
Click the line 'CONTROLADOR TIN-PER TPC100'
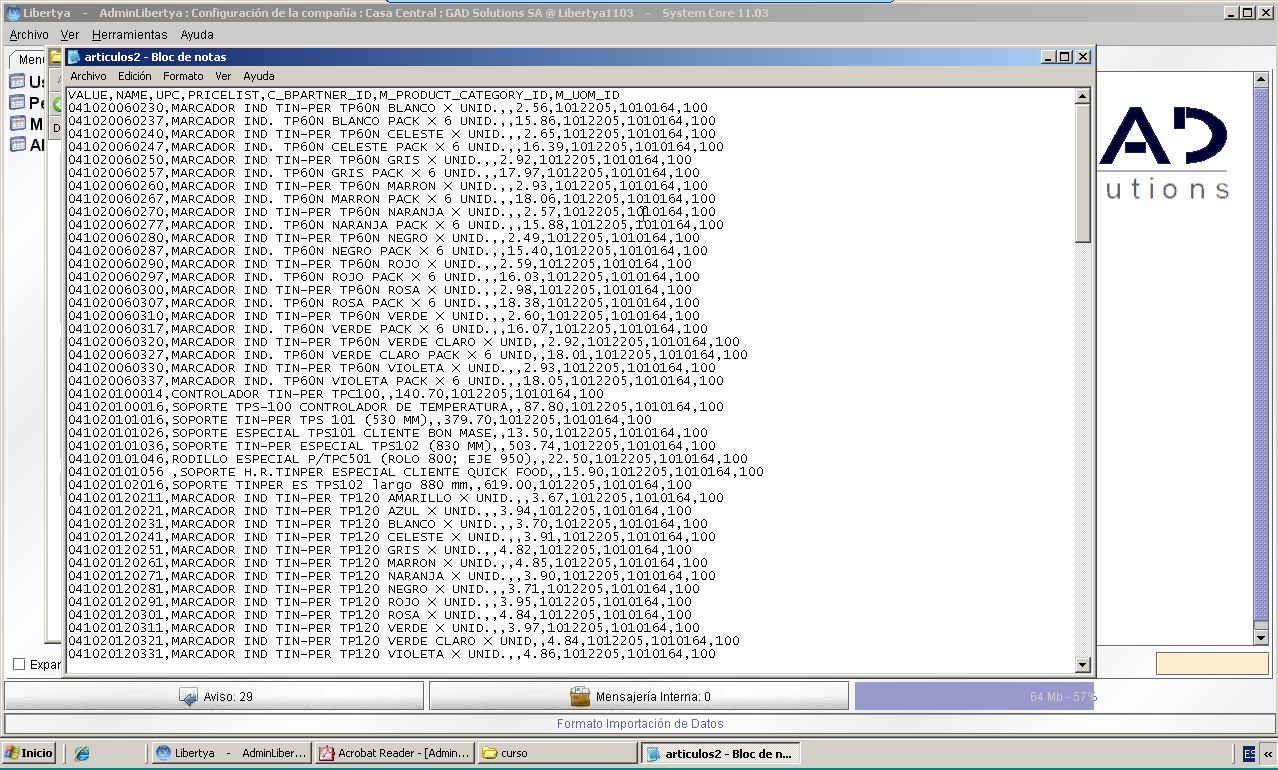[x=335, y=394]
